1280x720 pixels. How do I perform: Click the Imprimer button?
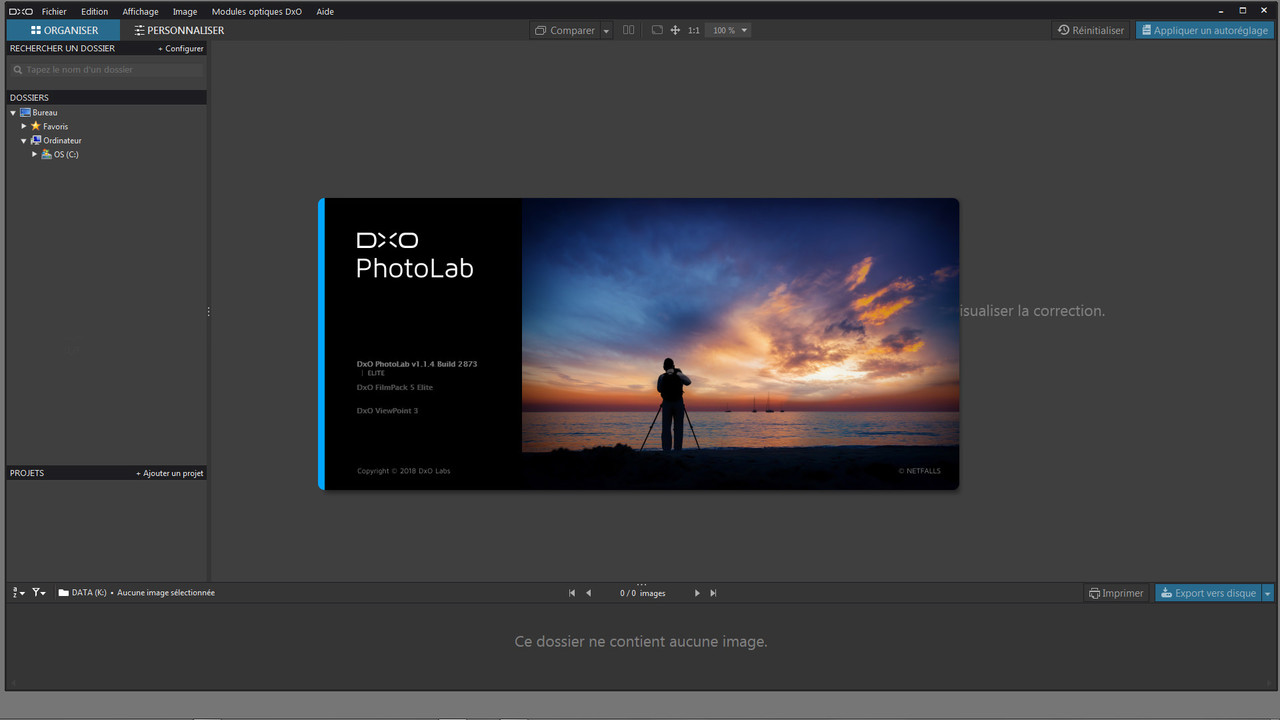tap(1116, 593)
